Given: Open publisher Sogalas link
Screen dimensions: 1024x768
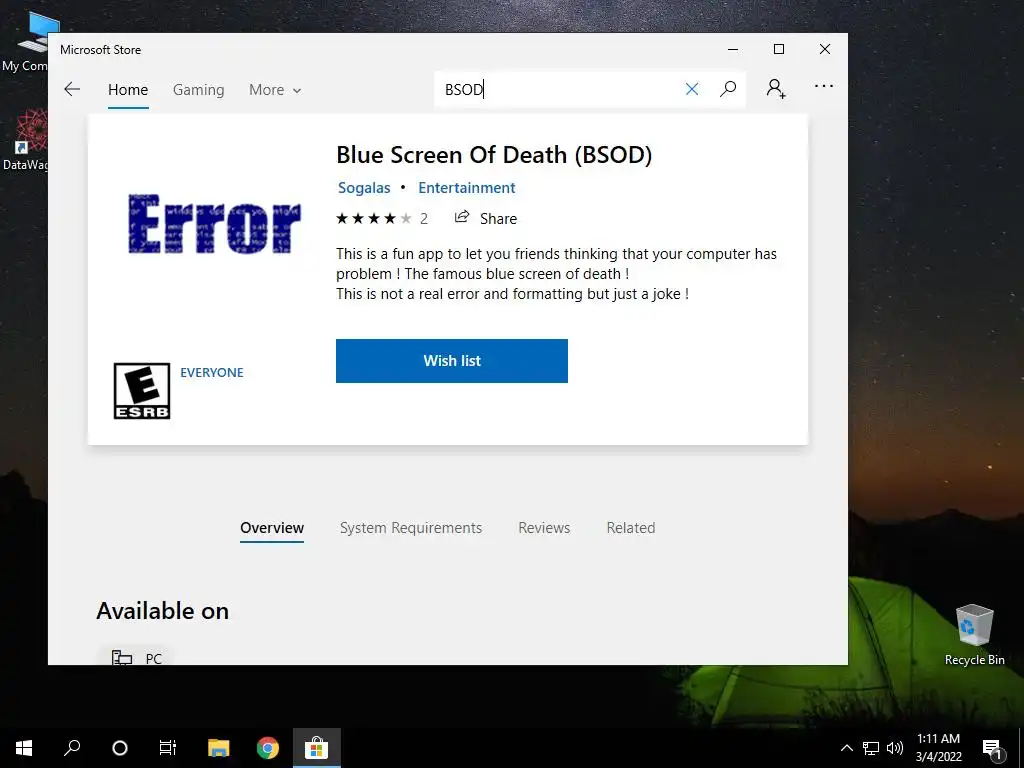Looking at the screenshot, I should [364, 188].
